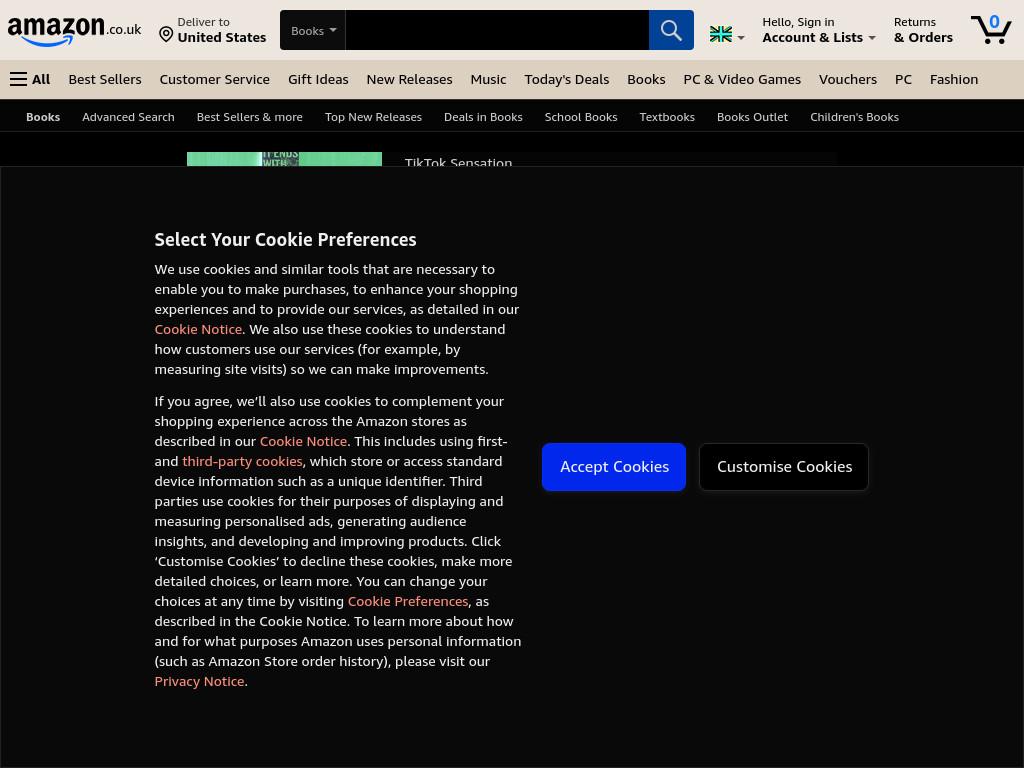
Task: Open the third-party cookies link
Action: pos(242,461)
